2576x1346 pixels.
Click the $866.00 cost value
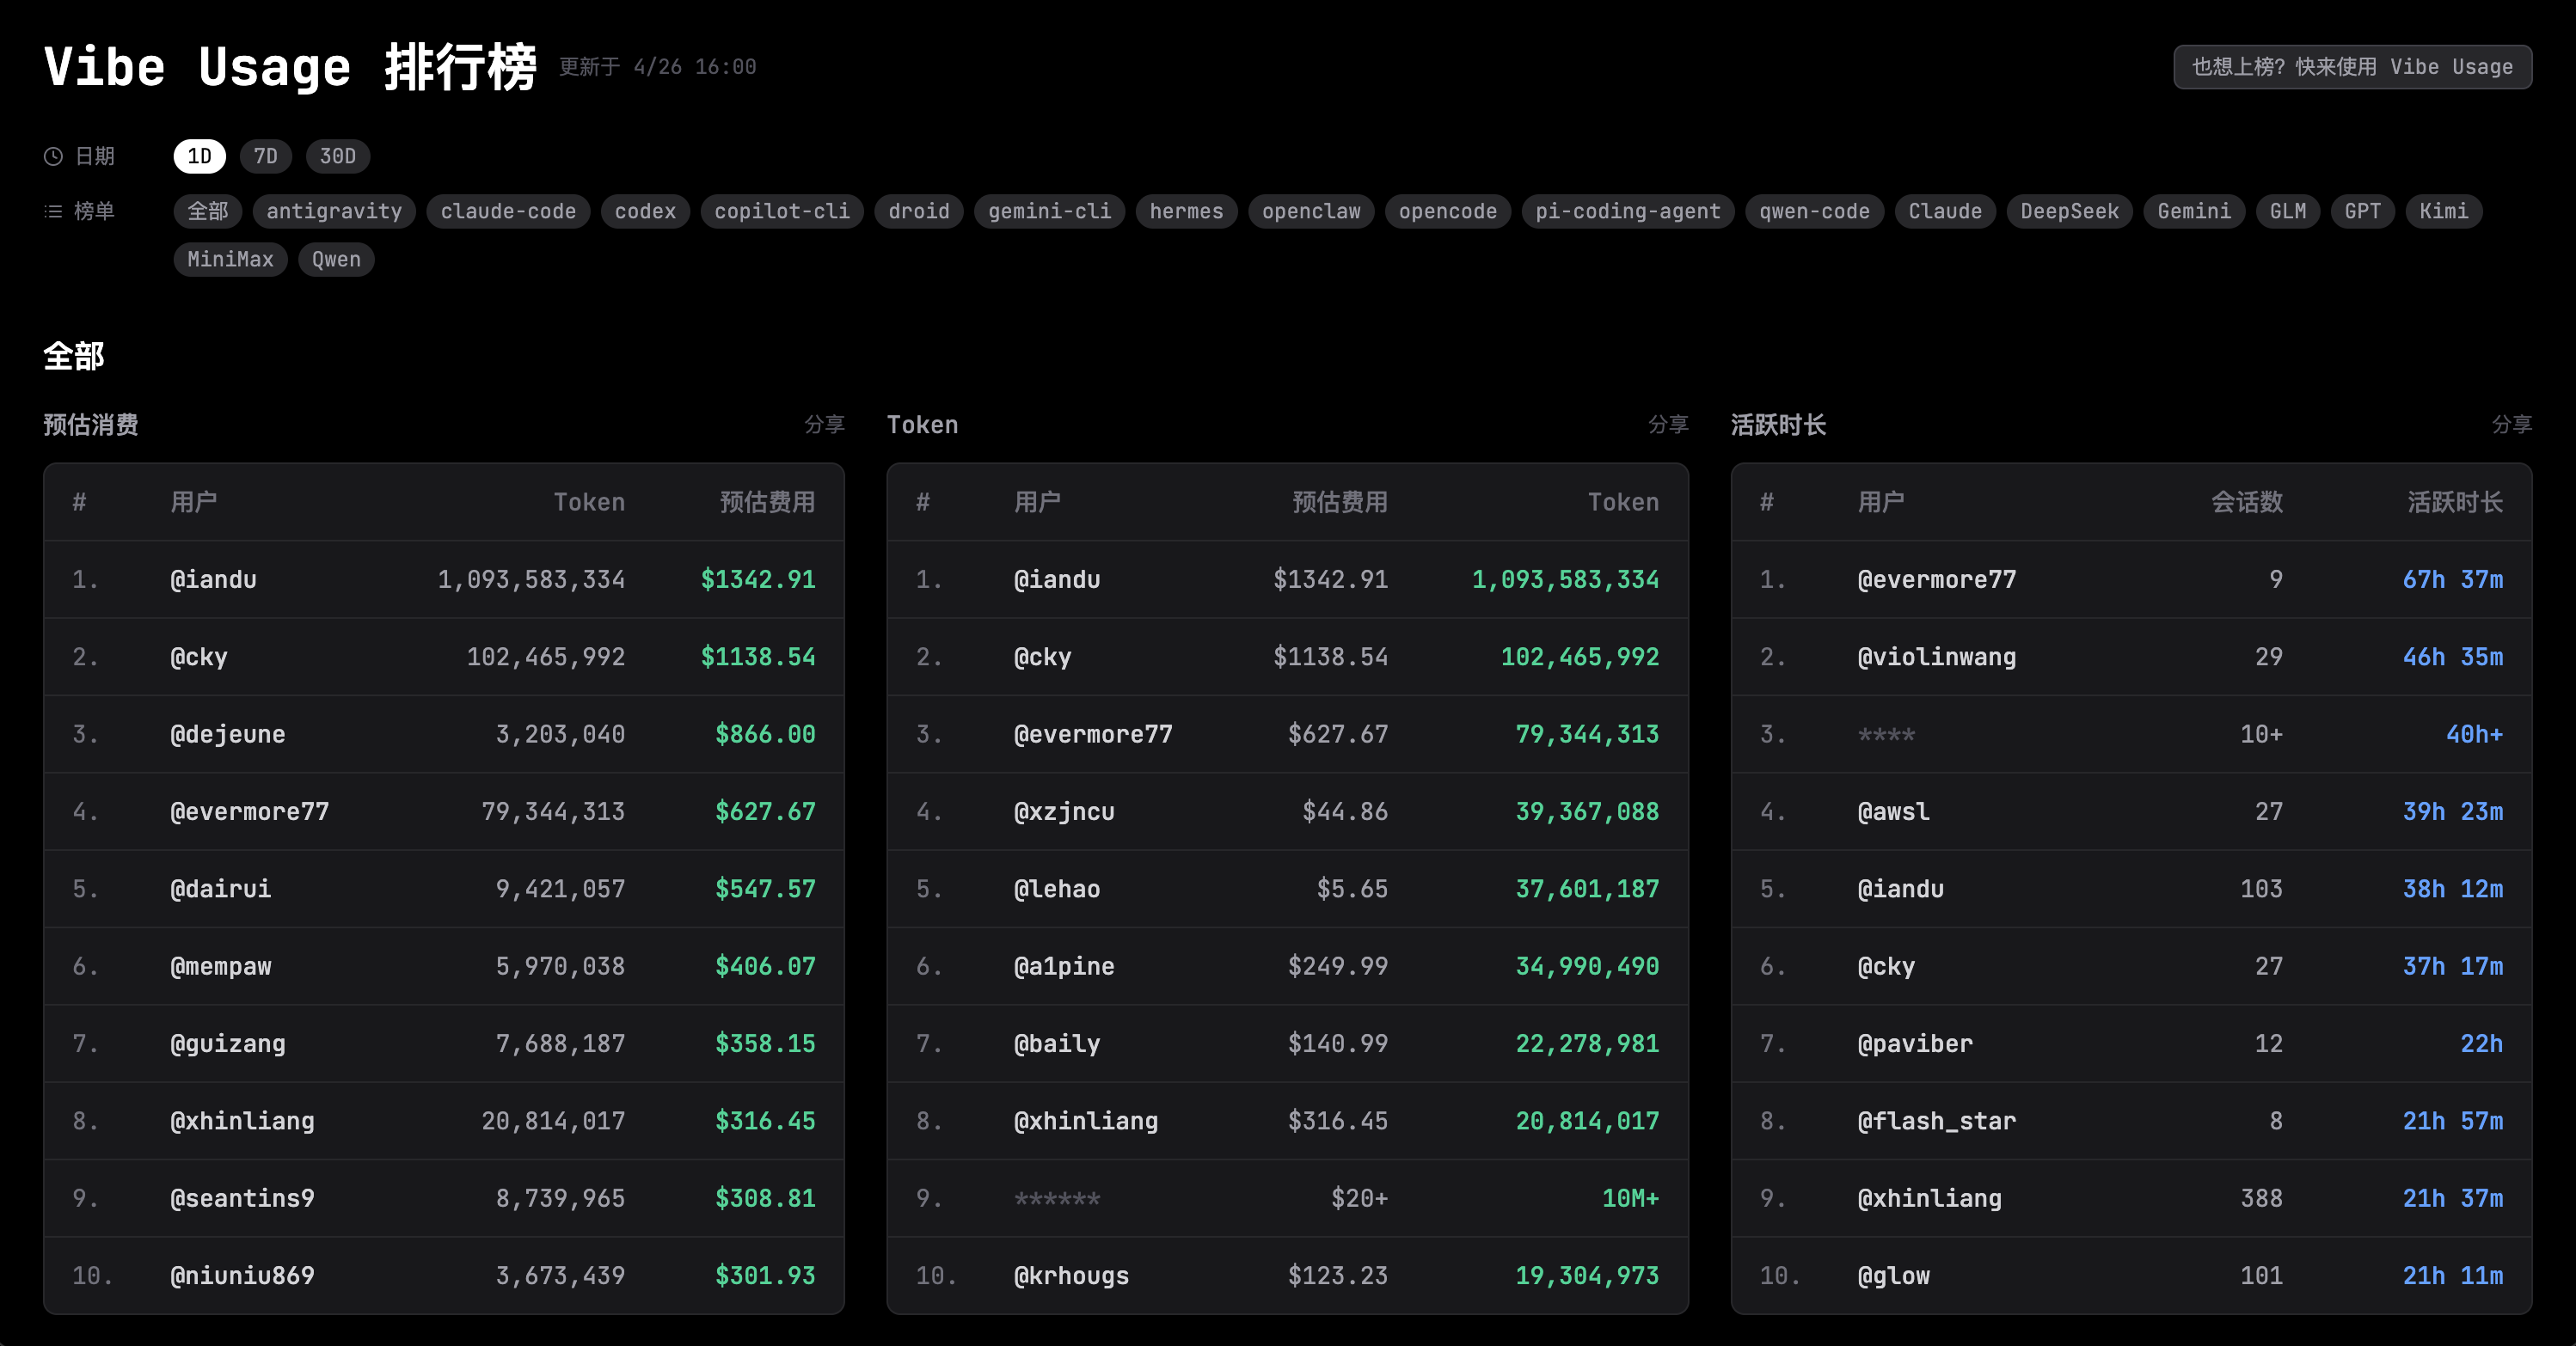[x=765, y=734]
